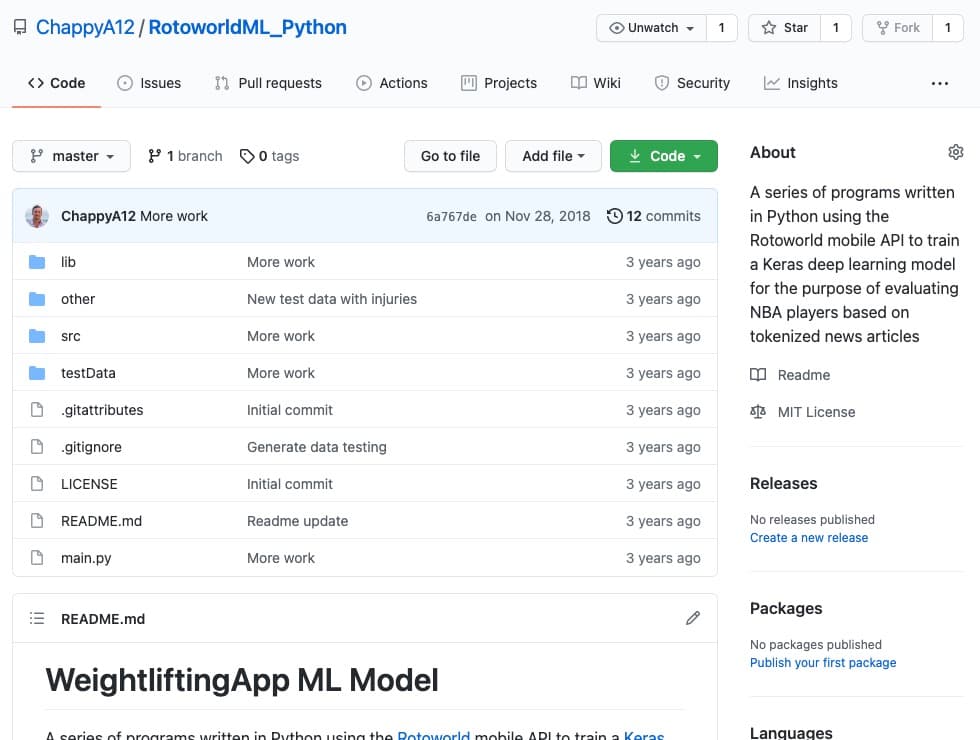Open the Add file dropdown

click(553, 156)
